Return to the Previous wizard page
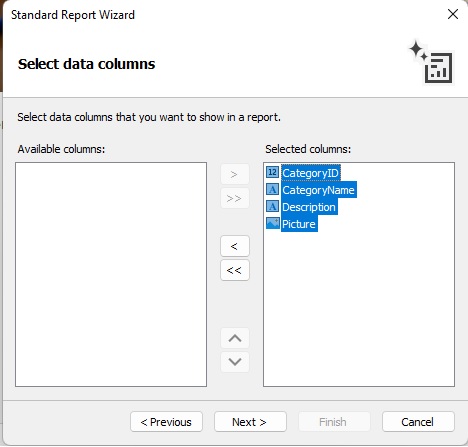Screen dimensions: 468x447 [166, 422]
